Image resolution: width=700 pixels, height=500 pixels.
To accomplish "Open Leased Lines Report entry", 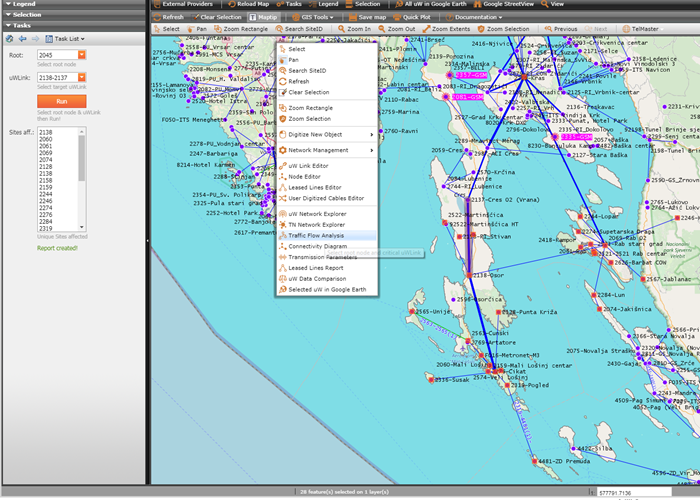I will (327, 268).
